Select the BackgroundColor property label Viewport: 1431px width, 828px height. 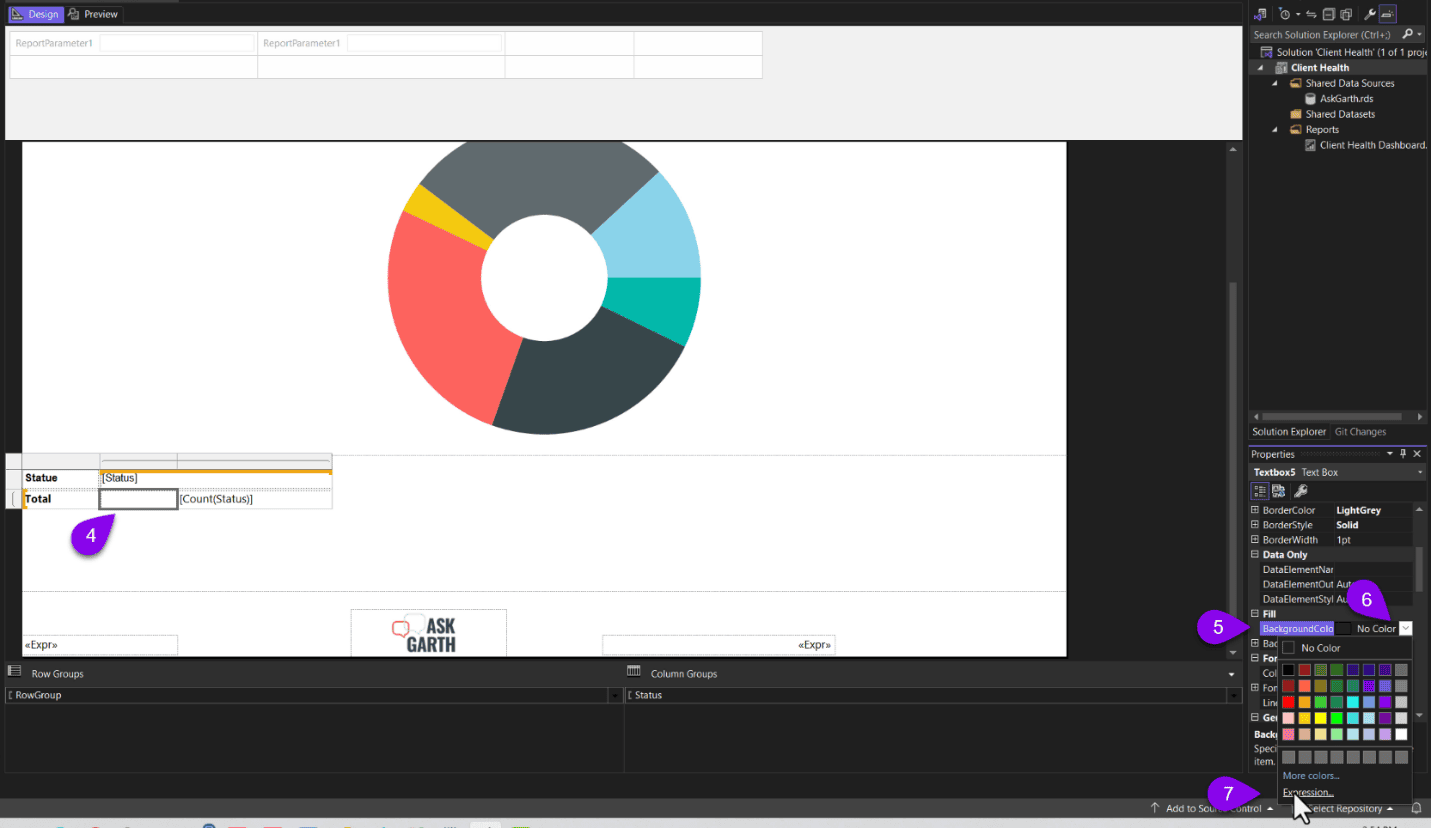1297,629
